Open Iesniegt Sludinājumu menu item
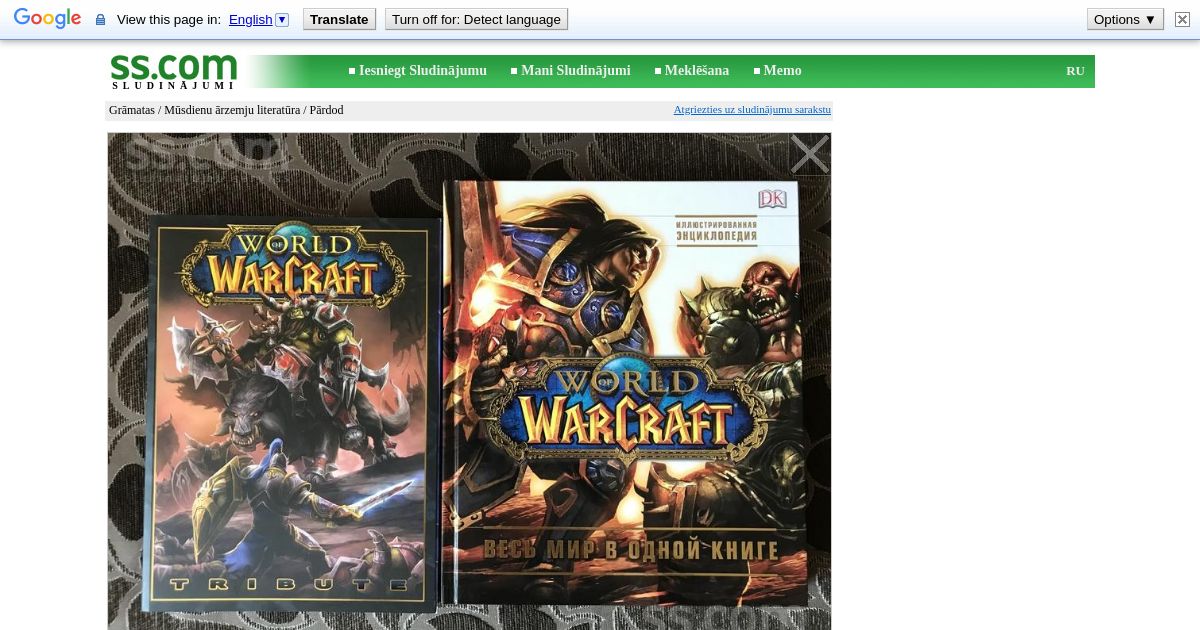 click(422, 71)
